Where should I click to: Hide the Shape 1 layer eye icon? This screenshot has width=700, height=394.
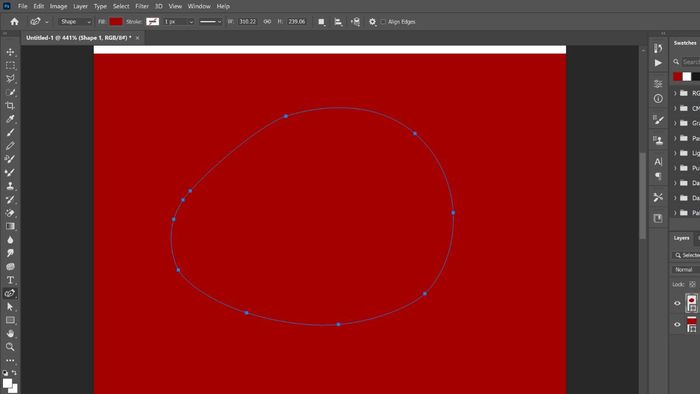[x=677, y=303]
